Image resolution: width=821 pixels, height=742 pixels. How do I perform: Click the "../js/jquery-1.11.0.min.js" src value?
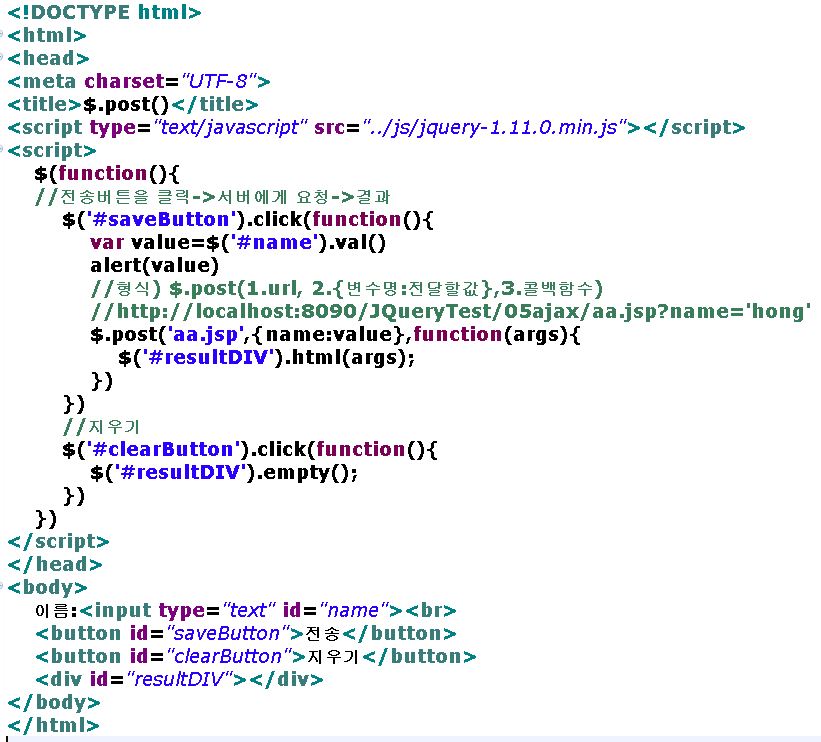[495, 127]
